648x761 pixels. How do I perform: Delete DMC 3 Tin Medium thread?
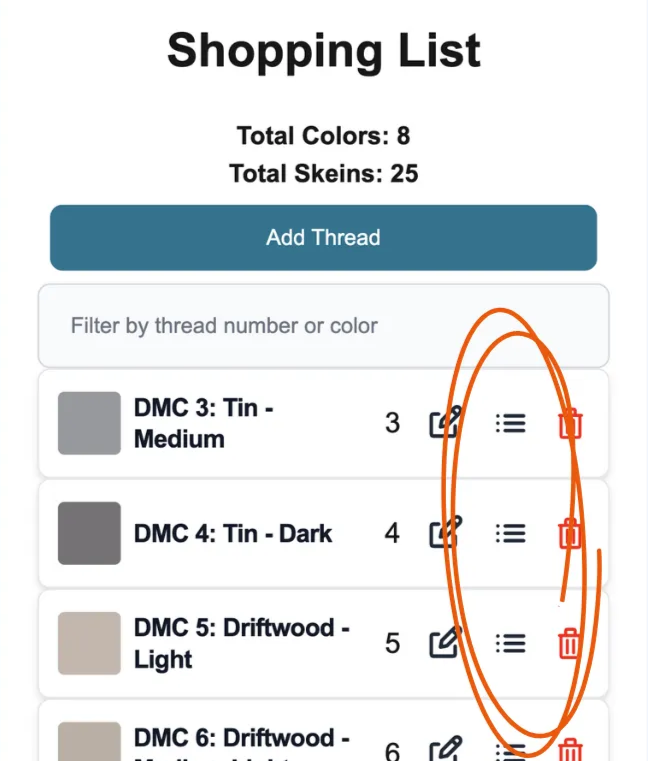(569, 423)
